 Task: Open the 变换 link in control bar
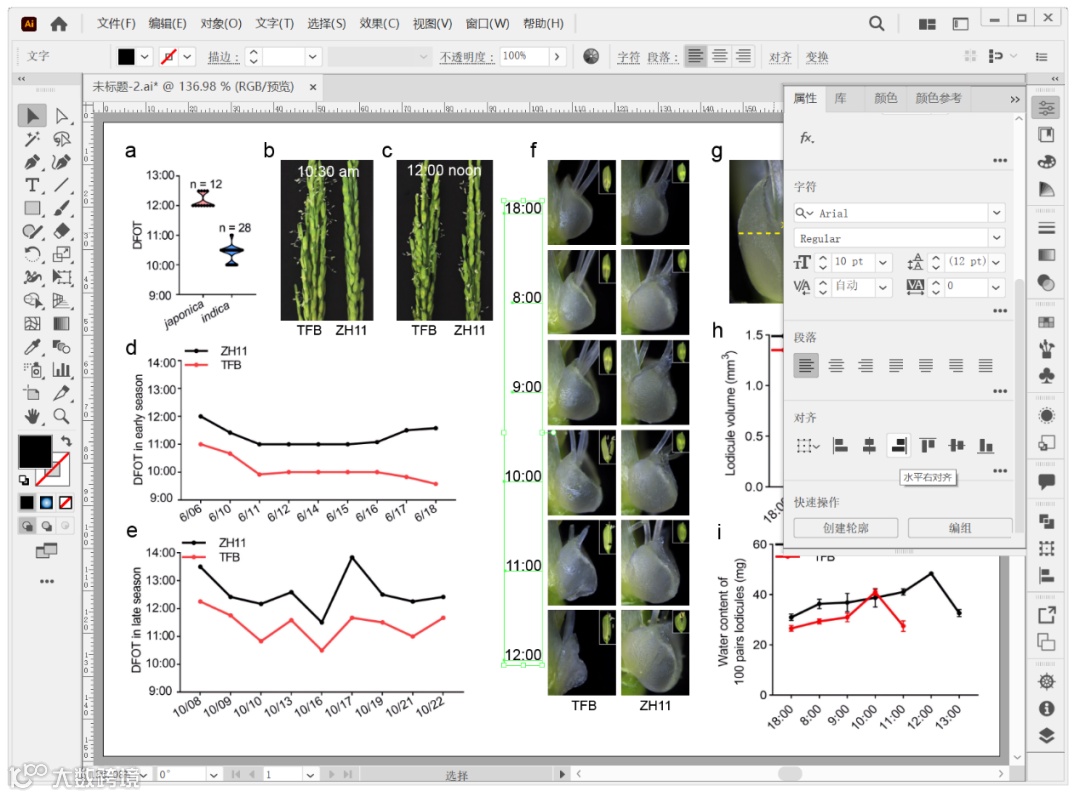click(817, 57)
